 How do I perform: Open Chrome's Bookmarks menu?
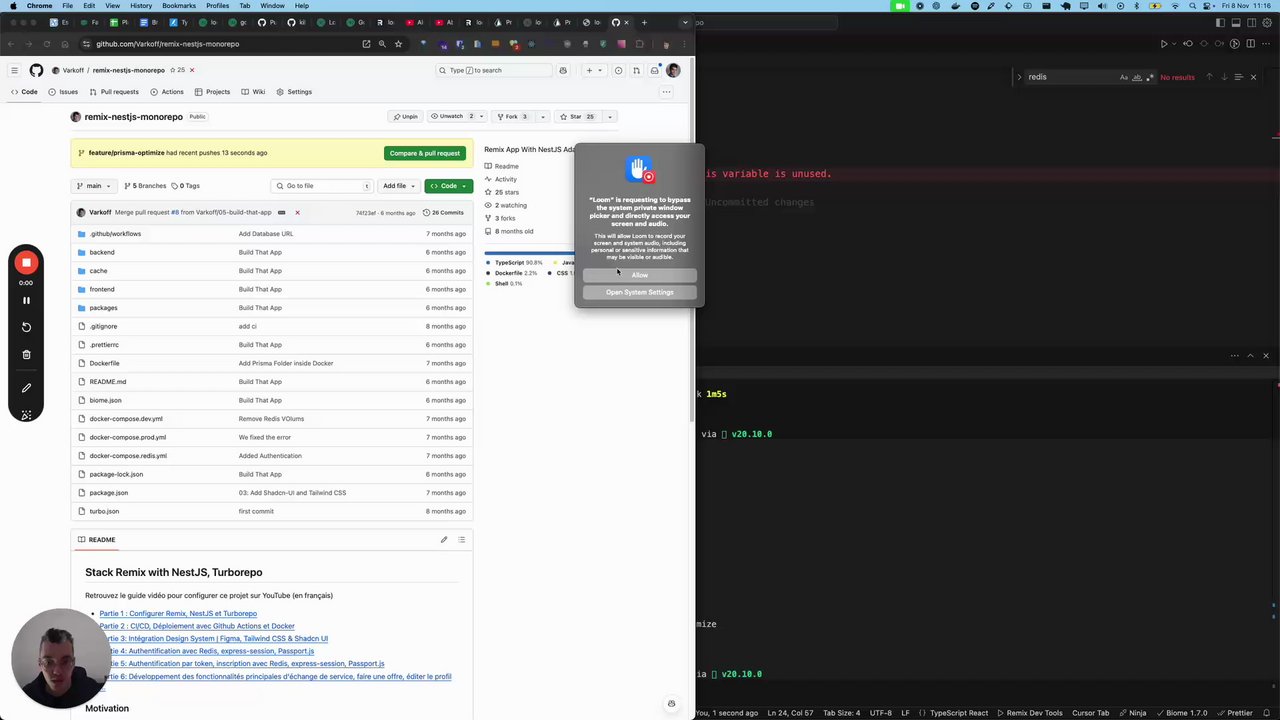pyautogui.click(x=179, y=6)
